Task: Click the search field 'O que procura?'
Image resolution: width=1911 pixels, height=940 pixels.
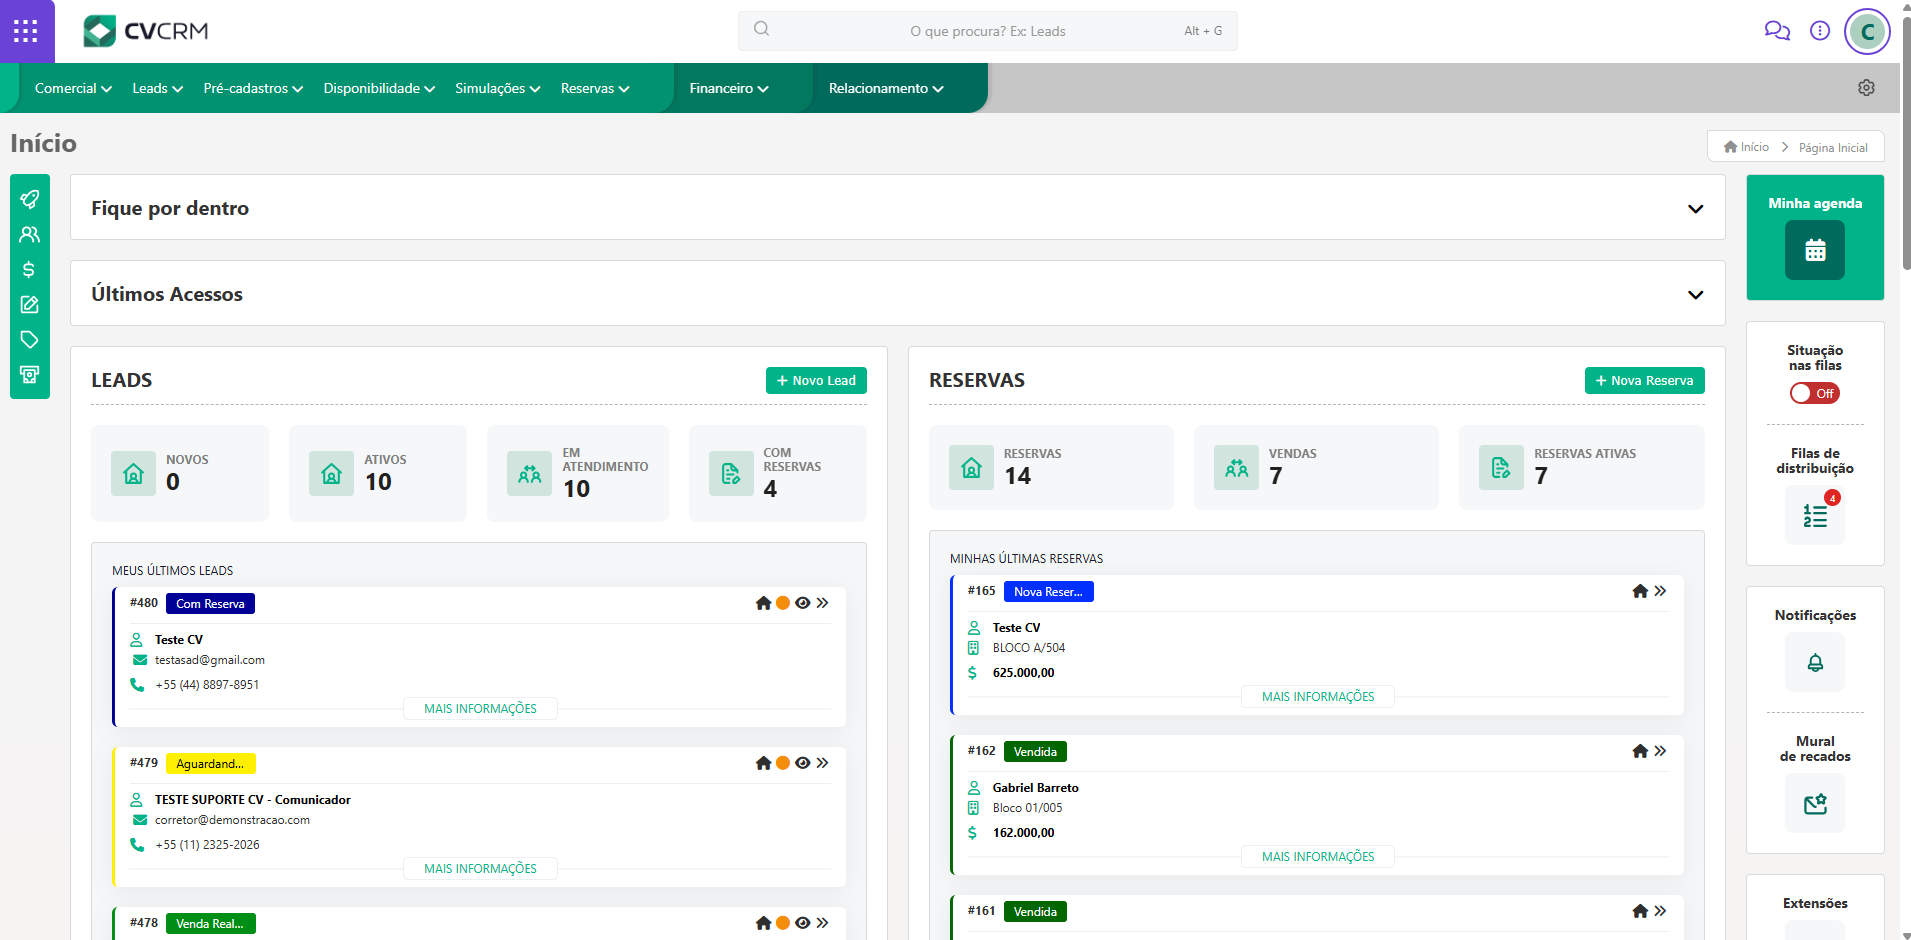Action: point(987,31)
